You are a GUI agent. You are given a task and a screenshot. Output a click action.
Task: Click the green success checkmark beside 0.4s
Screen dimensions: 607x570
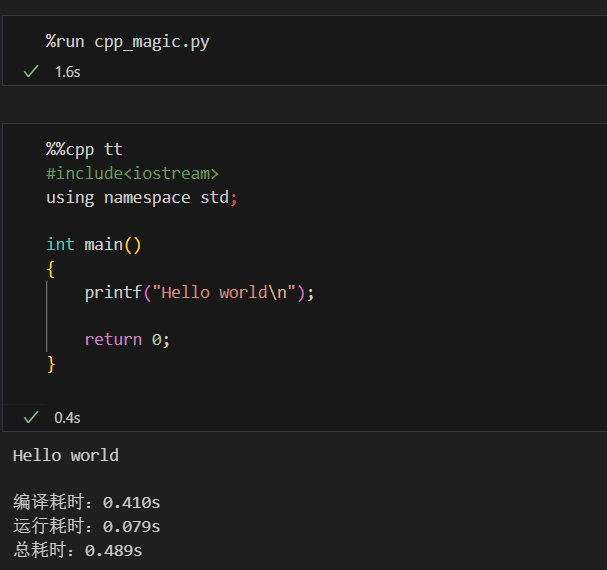31,417
